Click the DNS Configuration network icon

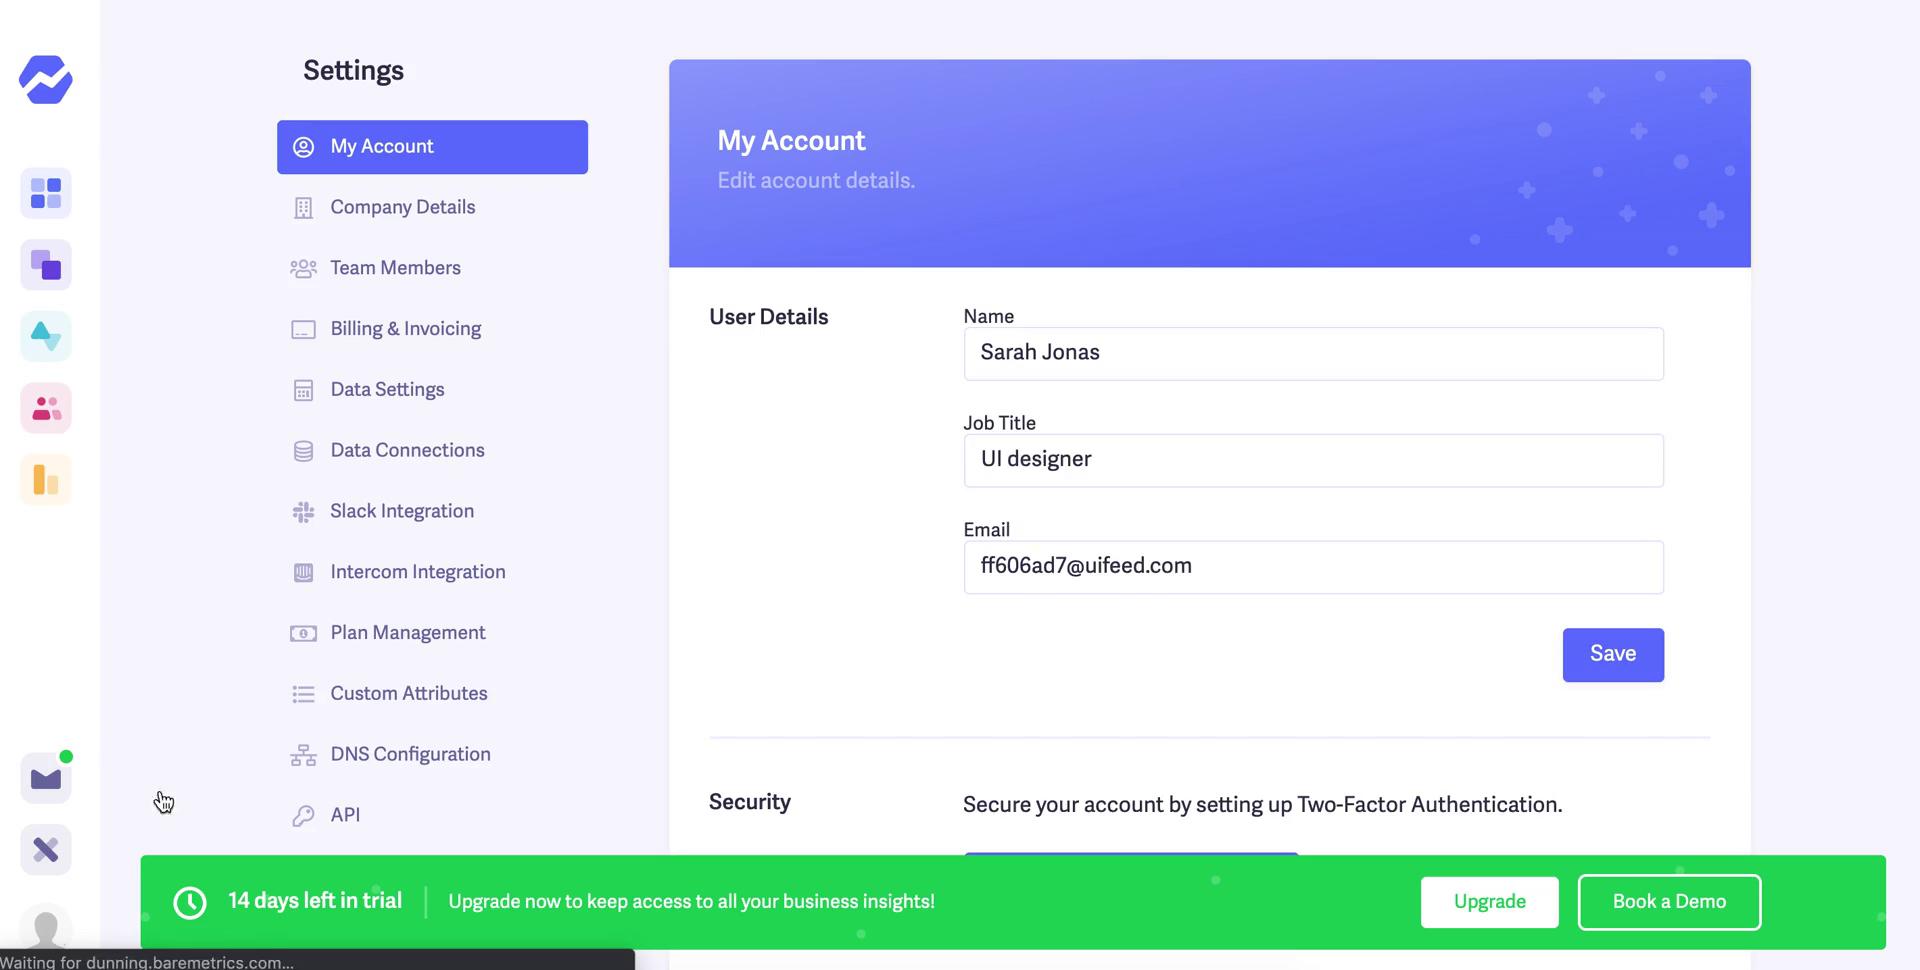pyautogui.click(x=303, y=755)
